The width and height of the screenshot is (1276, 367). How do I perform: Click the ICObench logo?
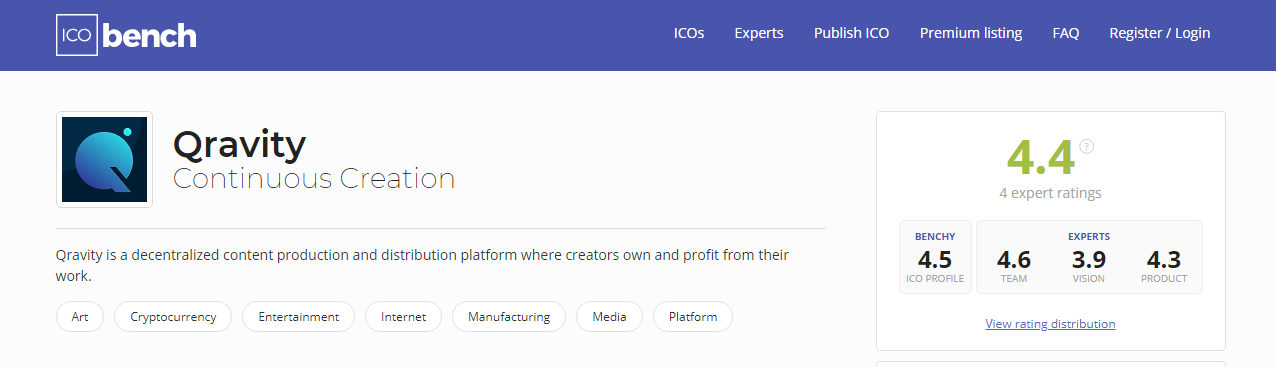point(126,35)
